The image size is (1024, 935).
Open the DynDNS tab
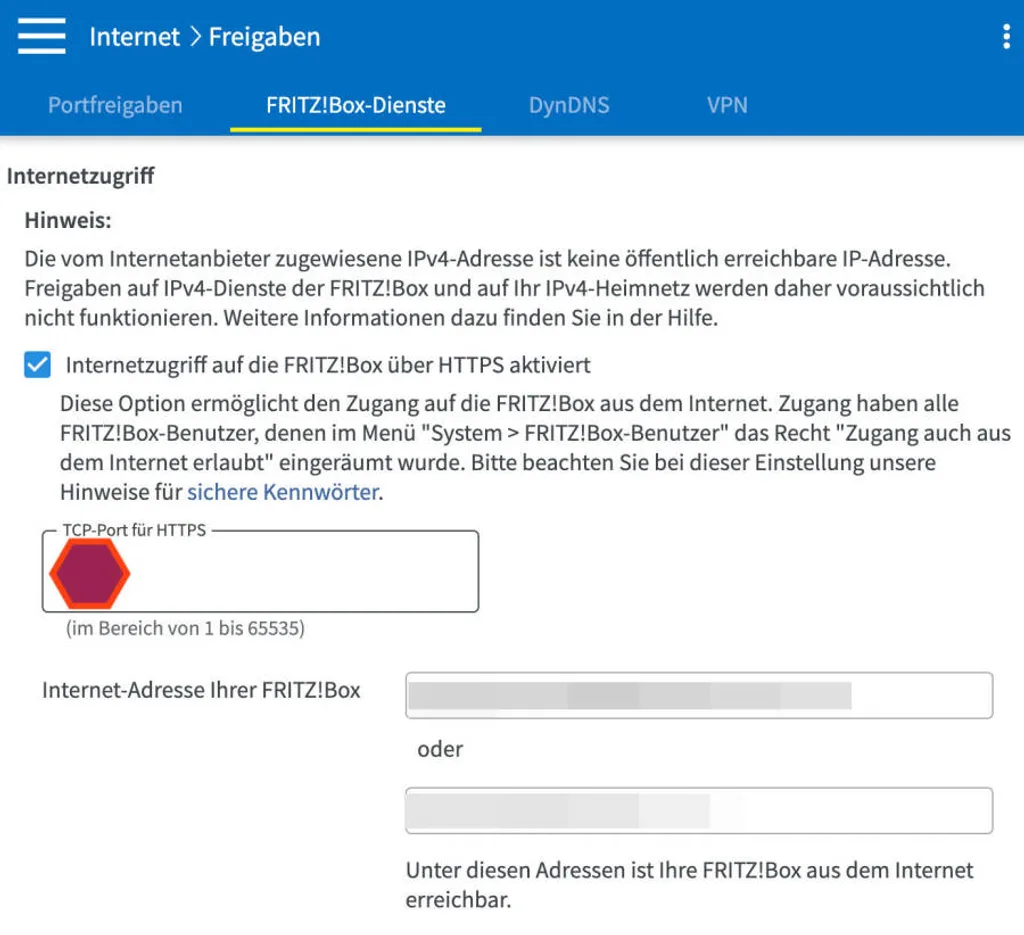(x=569, y=105)
